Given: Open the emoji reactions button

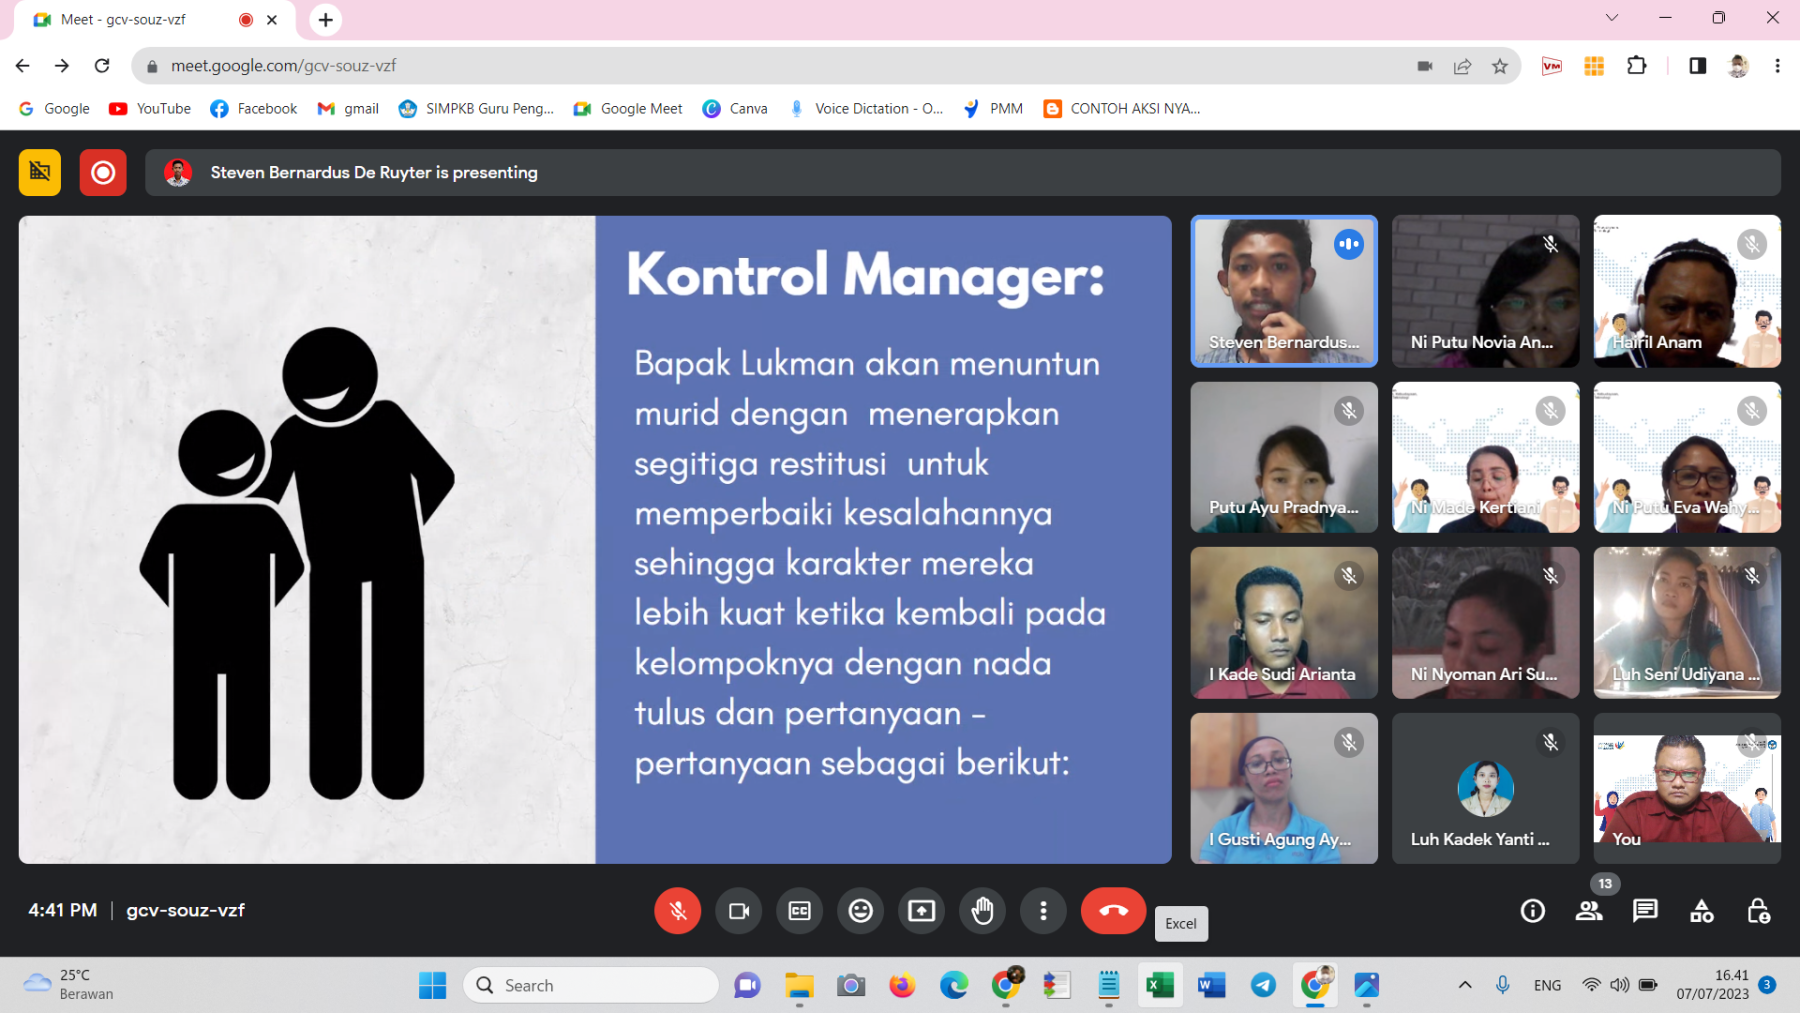Looking at the screenshot, I should pyautogui.click(x=861, y=911).
